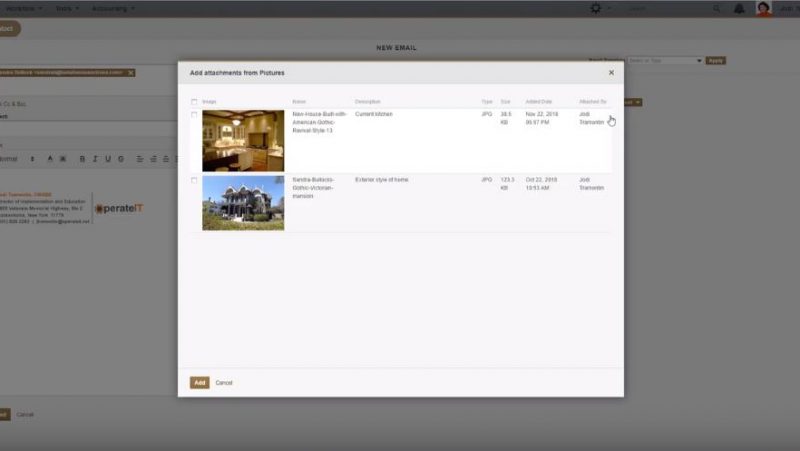Tick the select-all checkbox in header
Image resolution: width=800 pixels, height=451 pixels.
pos(194,102)
